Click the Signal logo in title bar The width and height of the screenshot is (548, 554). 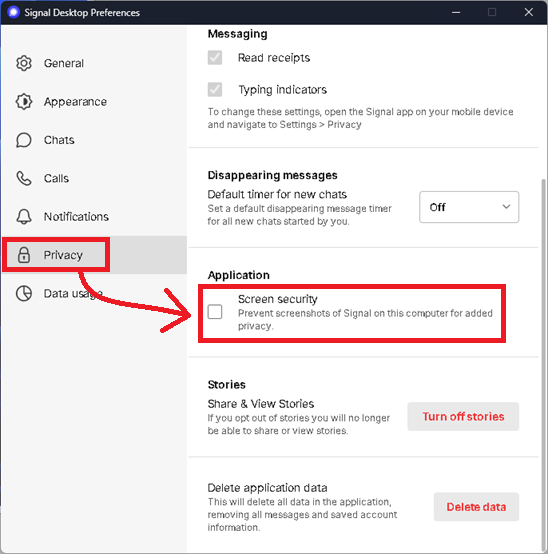pyautogui.click(x=13, y=12)
